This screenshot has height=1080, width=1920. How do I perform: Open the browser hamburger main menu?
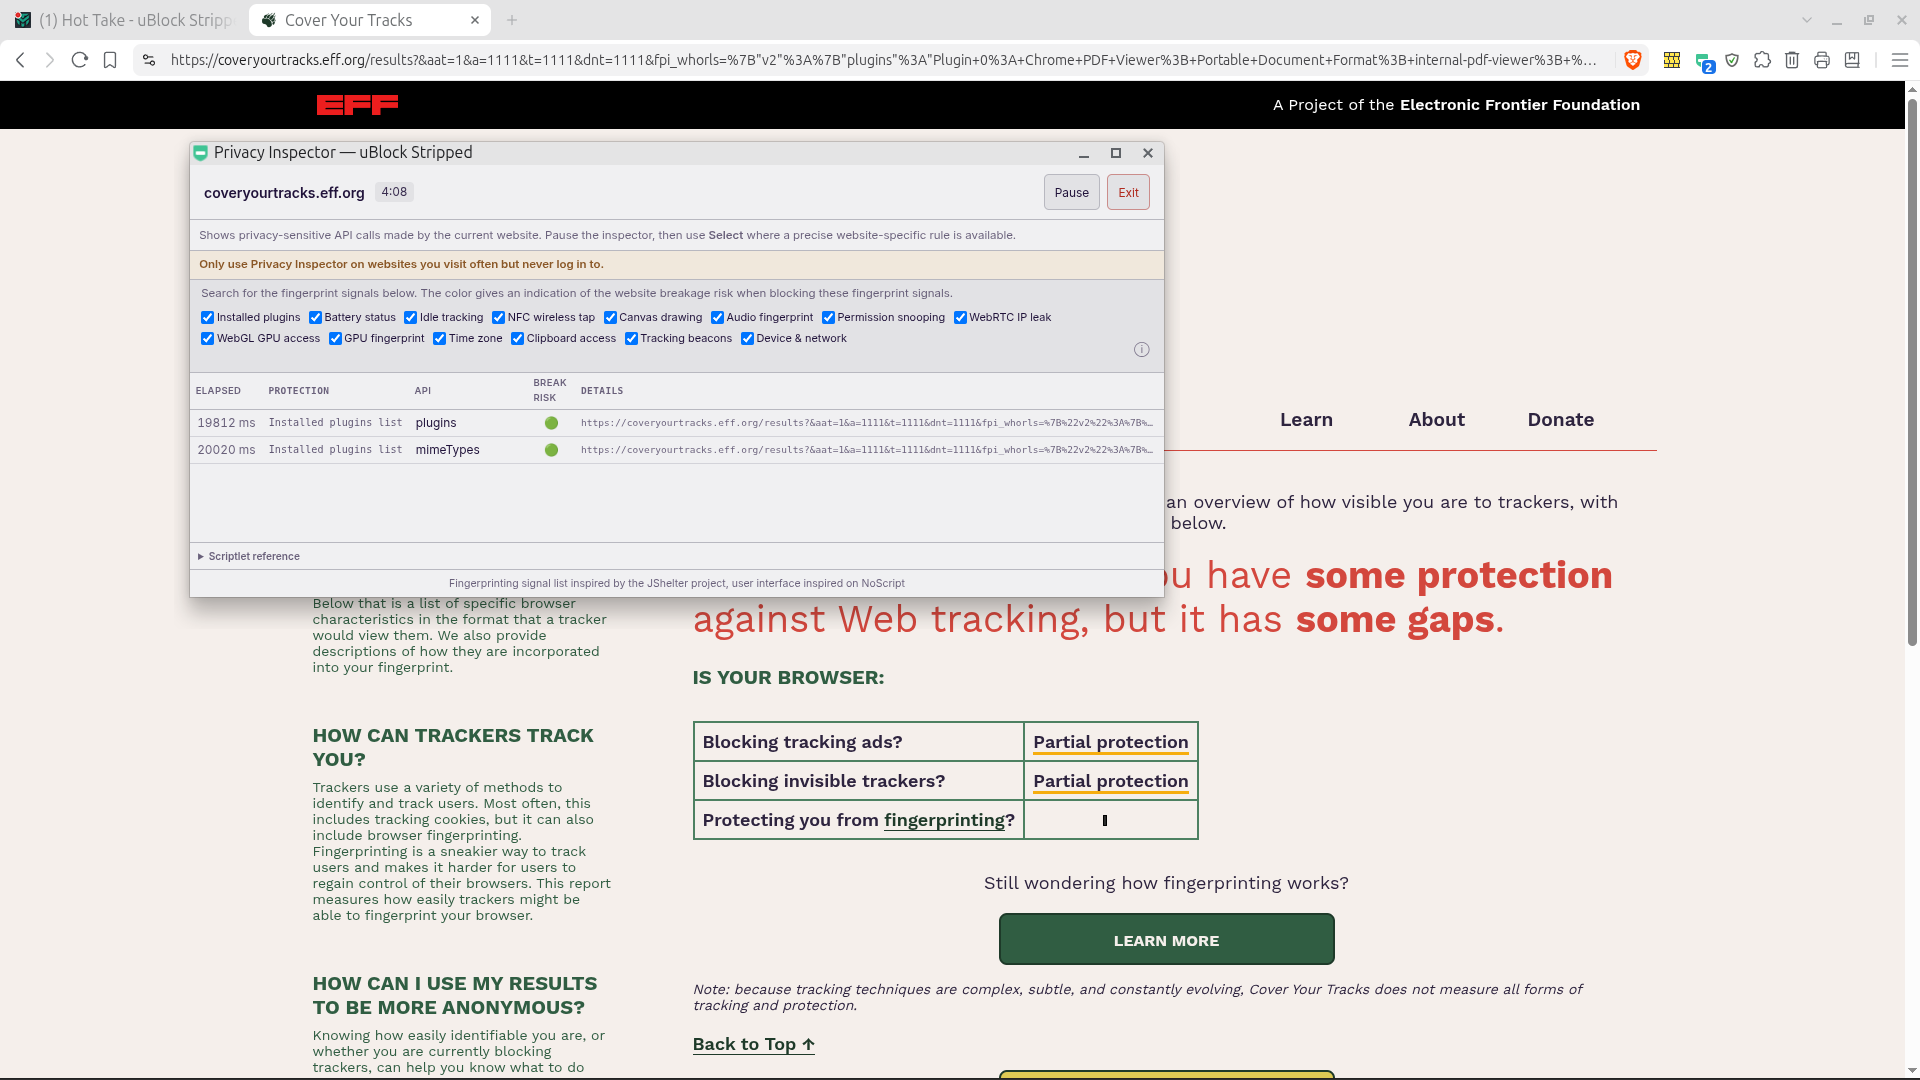(1900, 60)
